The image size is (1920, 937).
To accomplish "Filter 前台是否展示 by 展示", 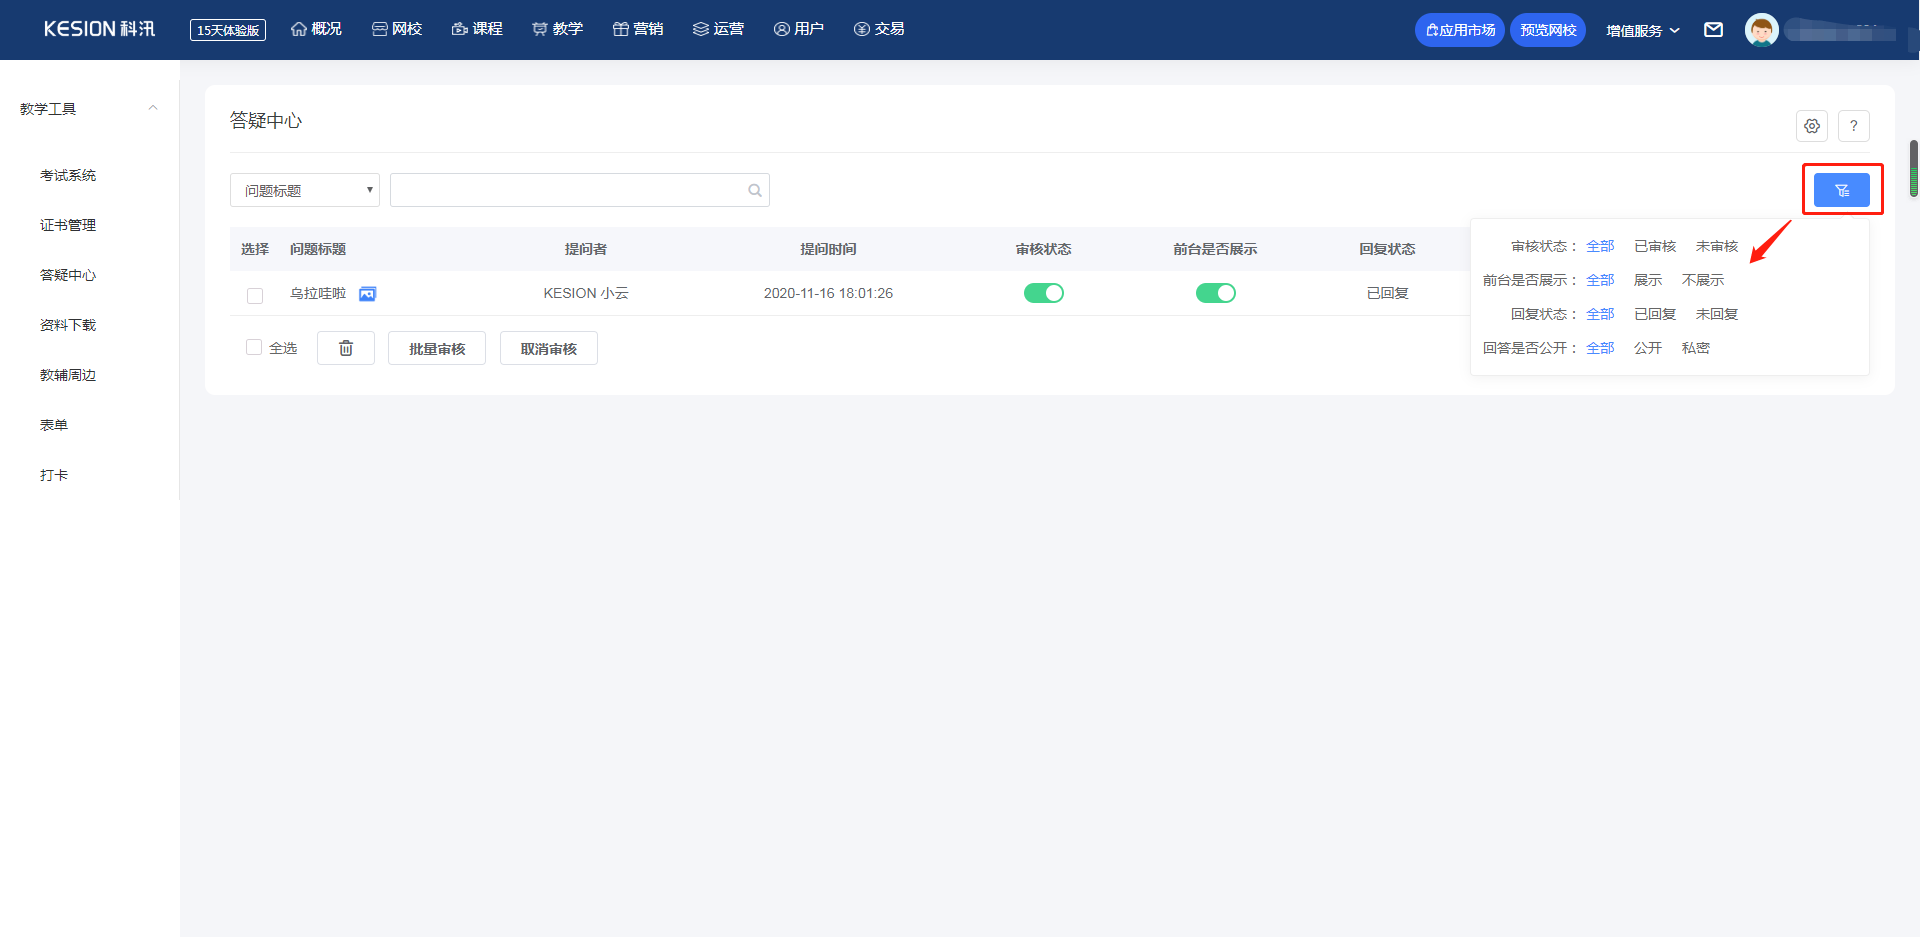I will [x=1648, y=280].
